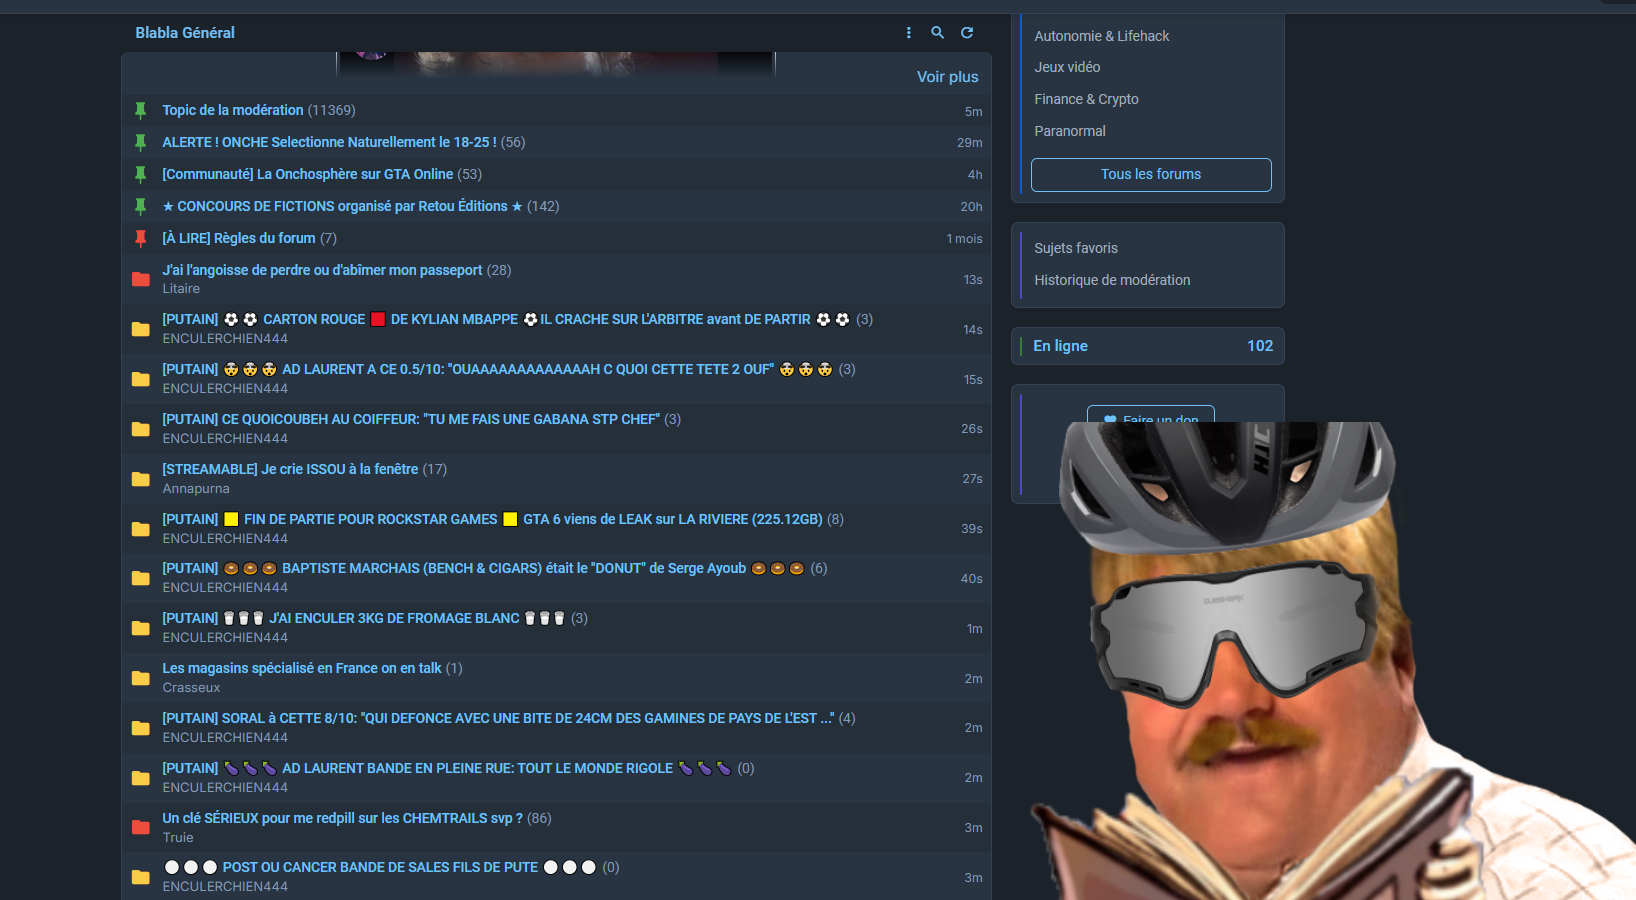Viewport: 1636px width, 900px height.
Task: Open the Jeux vidéo forum
Action: pos(1067,67)
